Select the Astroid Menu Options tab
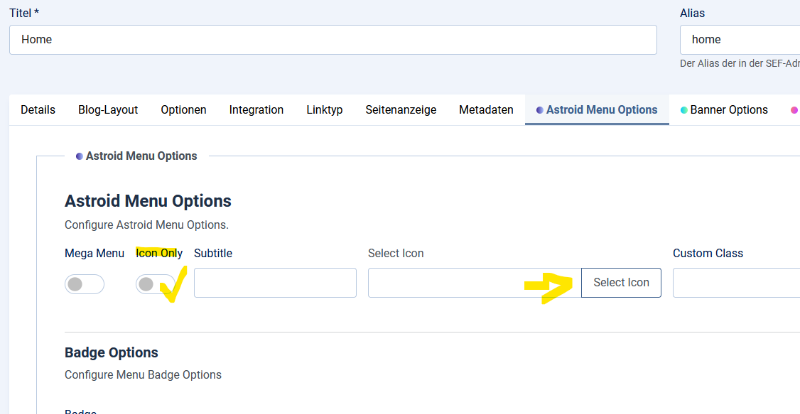This screenshot has height=414, width=800. pos(596,110)
